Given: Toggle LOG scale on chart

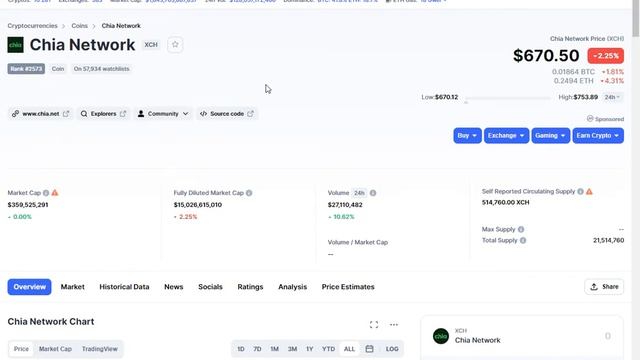Looking at the screenshot, I should [392, 349].
